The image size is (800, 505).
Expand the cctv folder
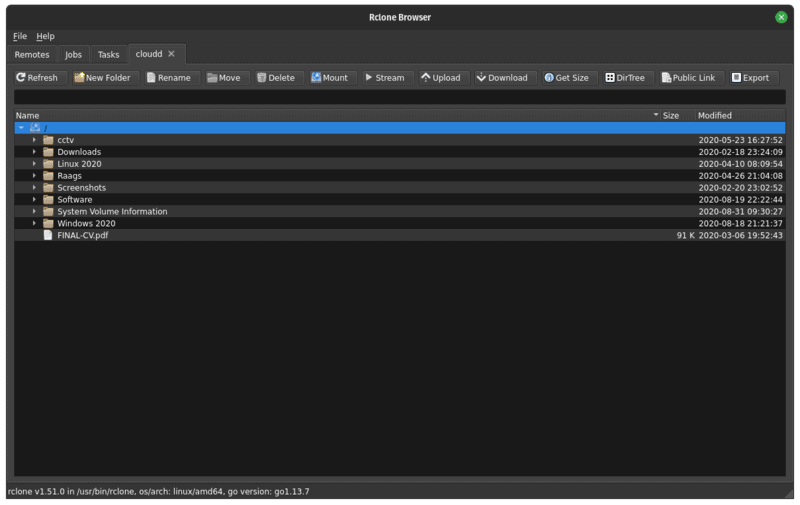(34, 140)
